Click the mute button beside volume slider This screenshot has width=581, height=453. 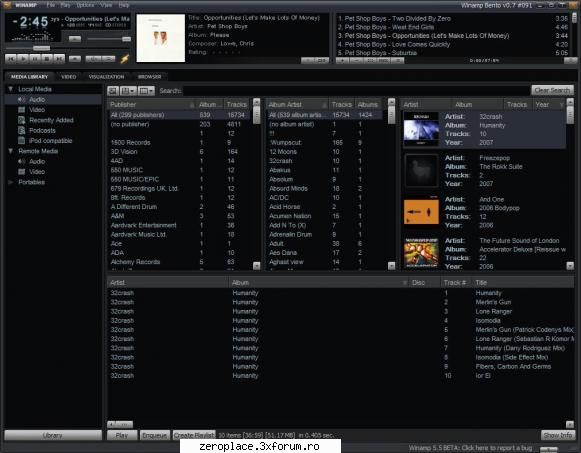[x=74, y=39]
